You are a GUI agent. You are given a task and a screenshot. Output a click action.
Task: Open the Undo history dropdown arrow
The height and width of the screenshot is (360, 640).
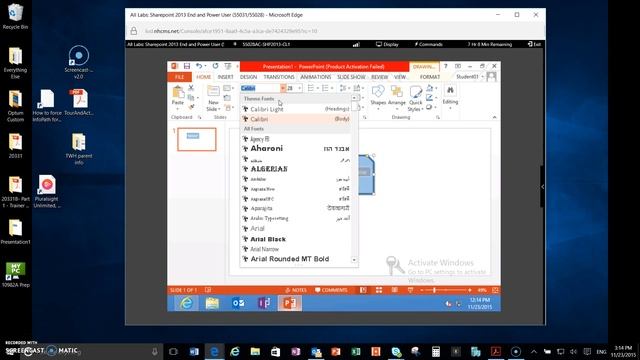[205, 66]
